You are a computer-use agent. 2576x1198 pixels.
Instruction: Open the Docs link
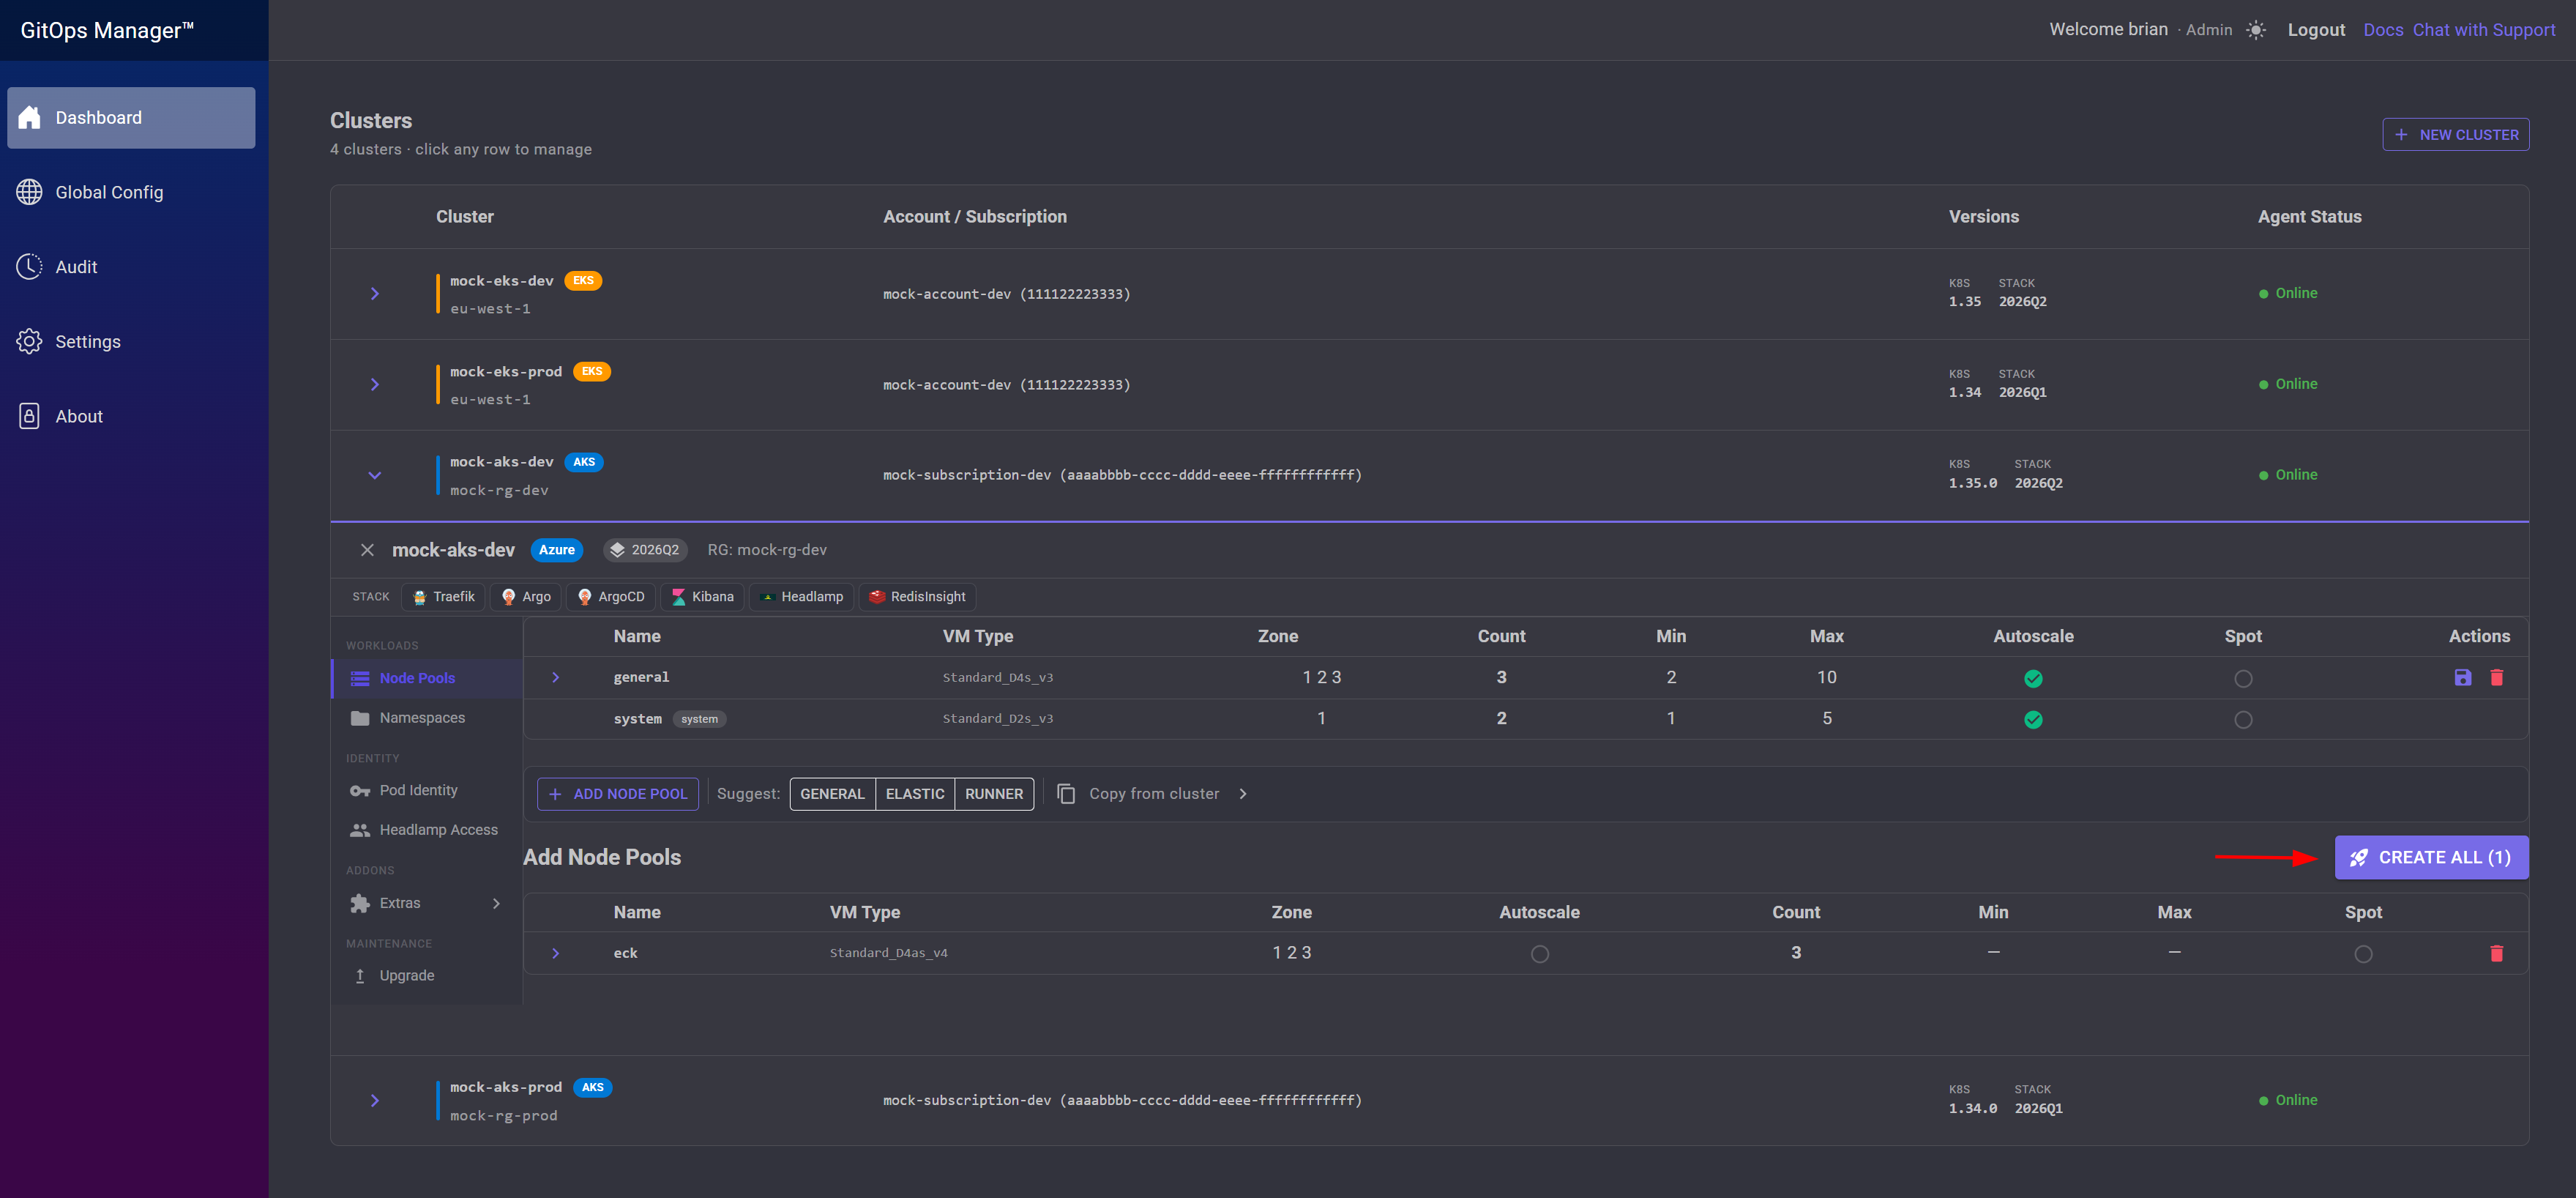point(2383,30)
